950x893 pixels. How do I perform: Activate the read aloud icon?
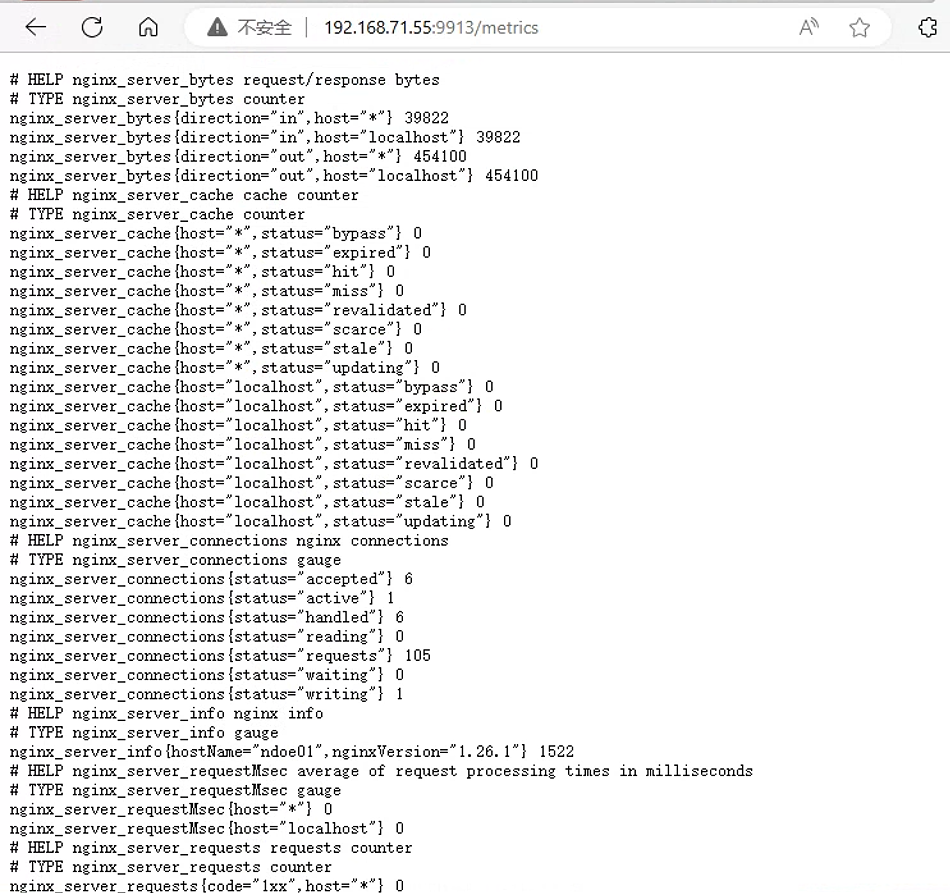click(x=809, y=27)
